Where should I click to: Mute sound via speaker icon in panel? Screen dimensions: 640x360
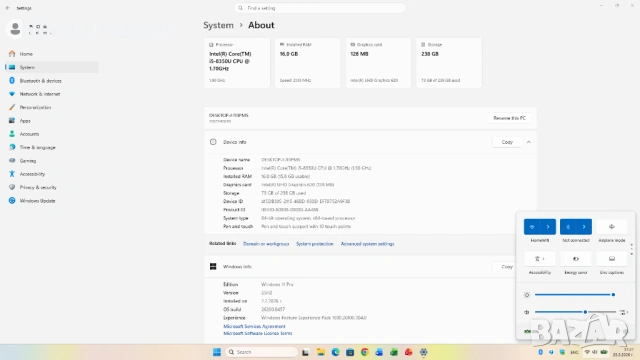[x=527, y=312]
